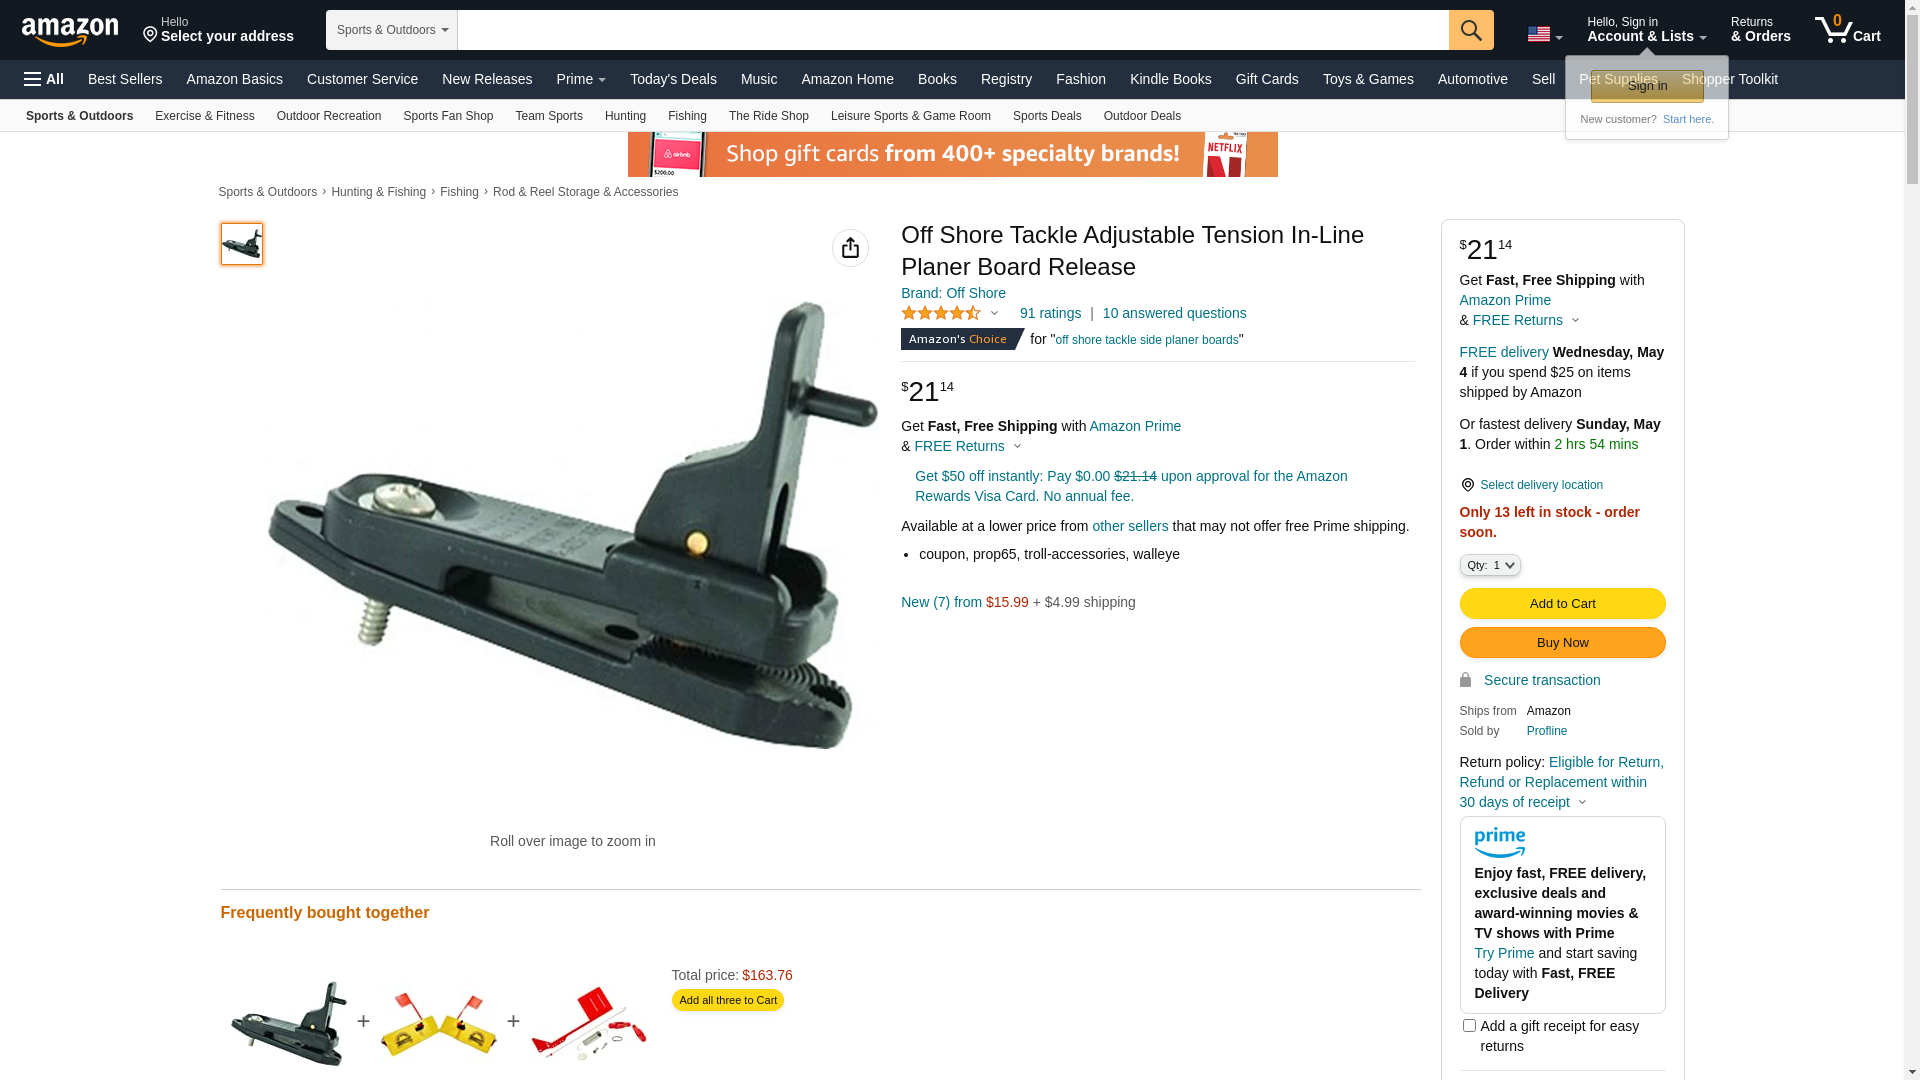Click the share icon on product image

[x=850, y=248]
